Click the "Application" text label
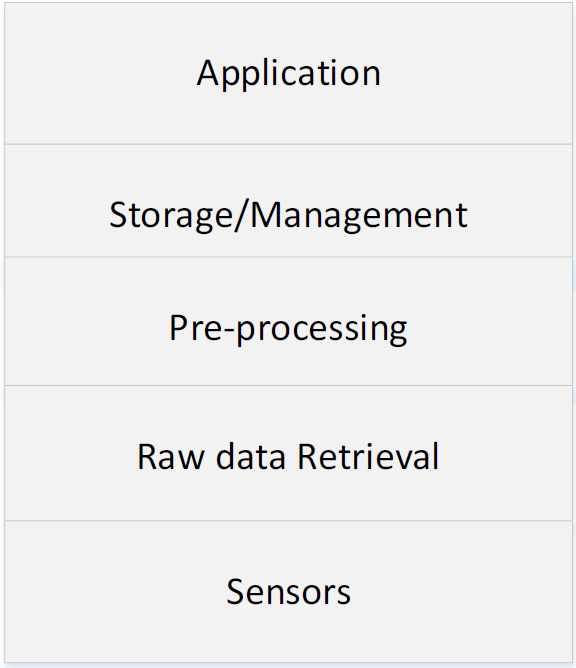Viewport: 576px width, 668px height. click(288, 75)
